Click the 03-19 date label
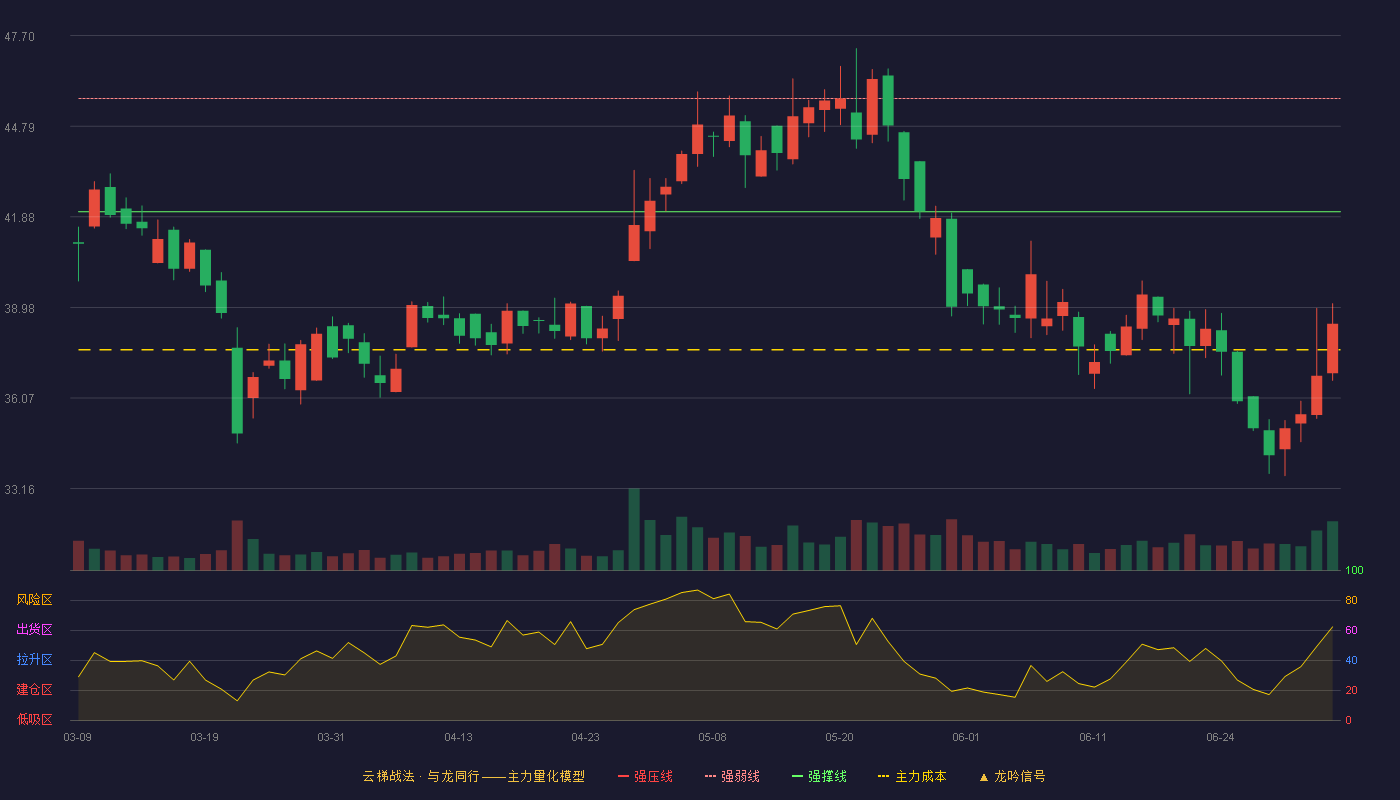 (x=204, y=737)
